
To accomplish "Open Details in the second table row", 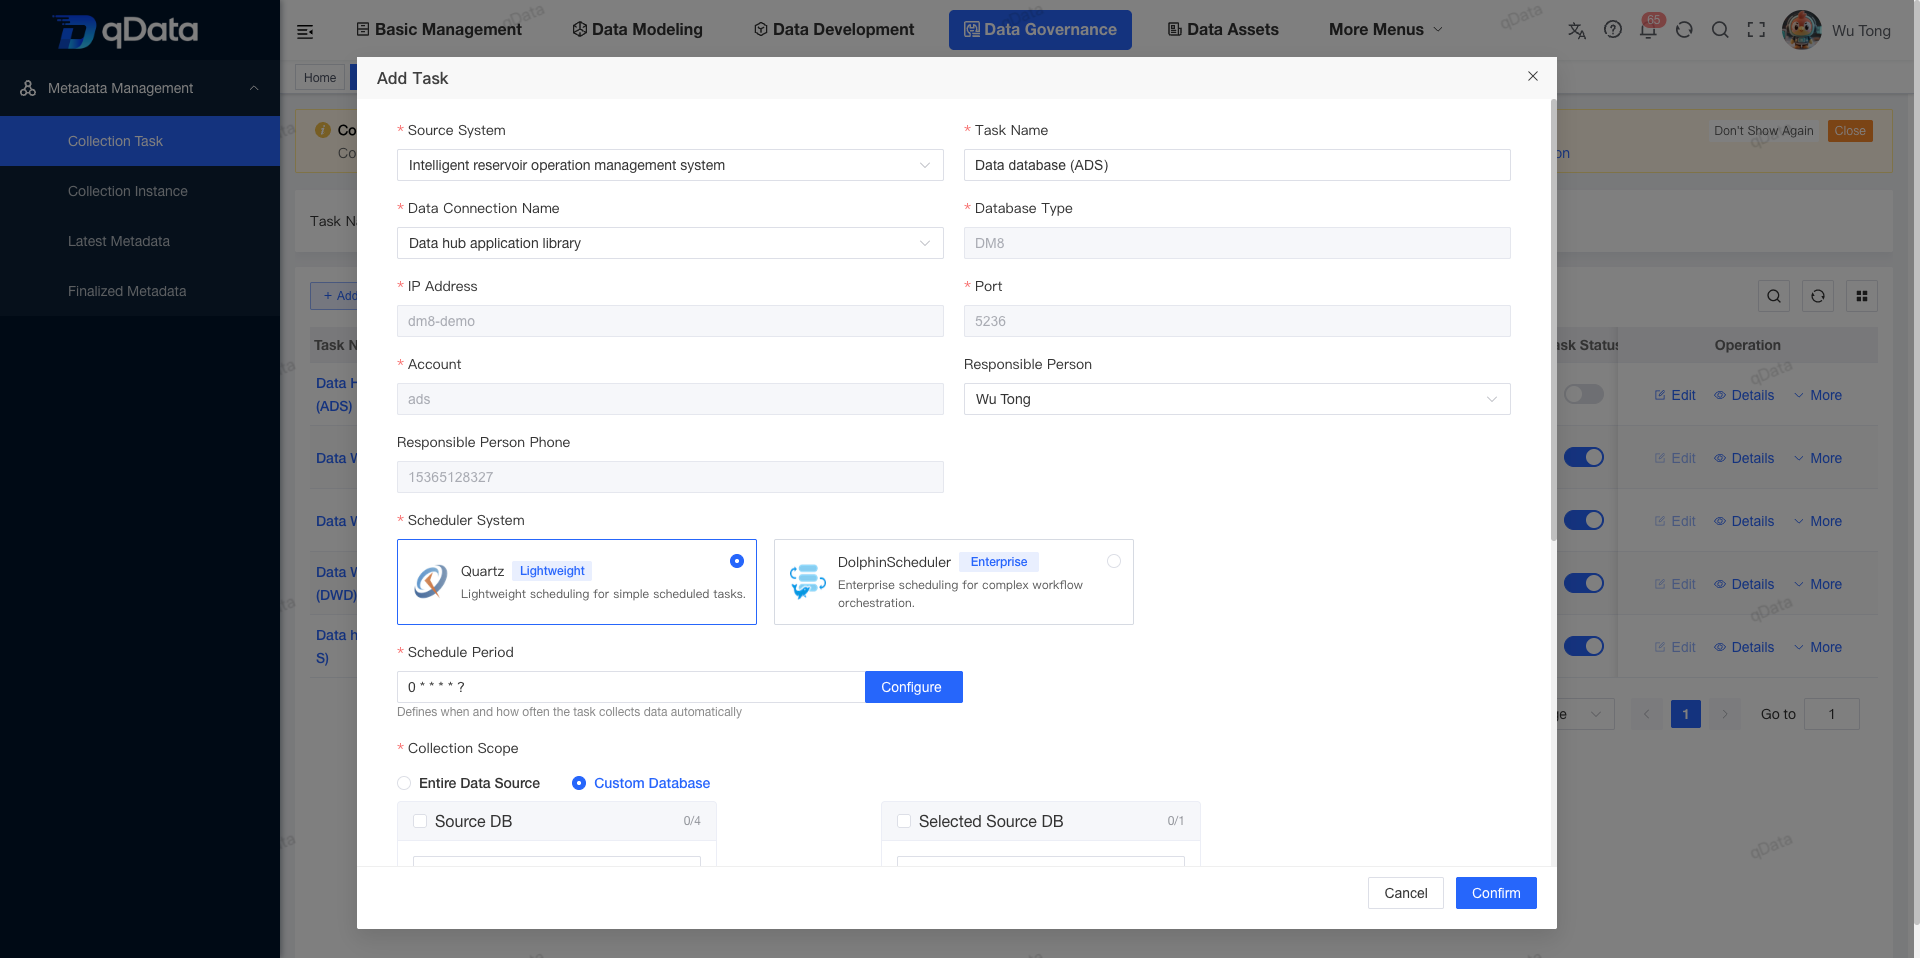I will 1744,458.
